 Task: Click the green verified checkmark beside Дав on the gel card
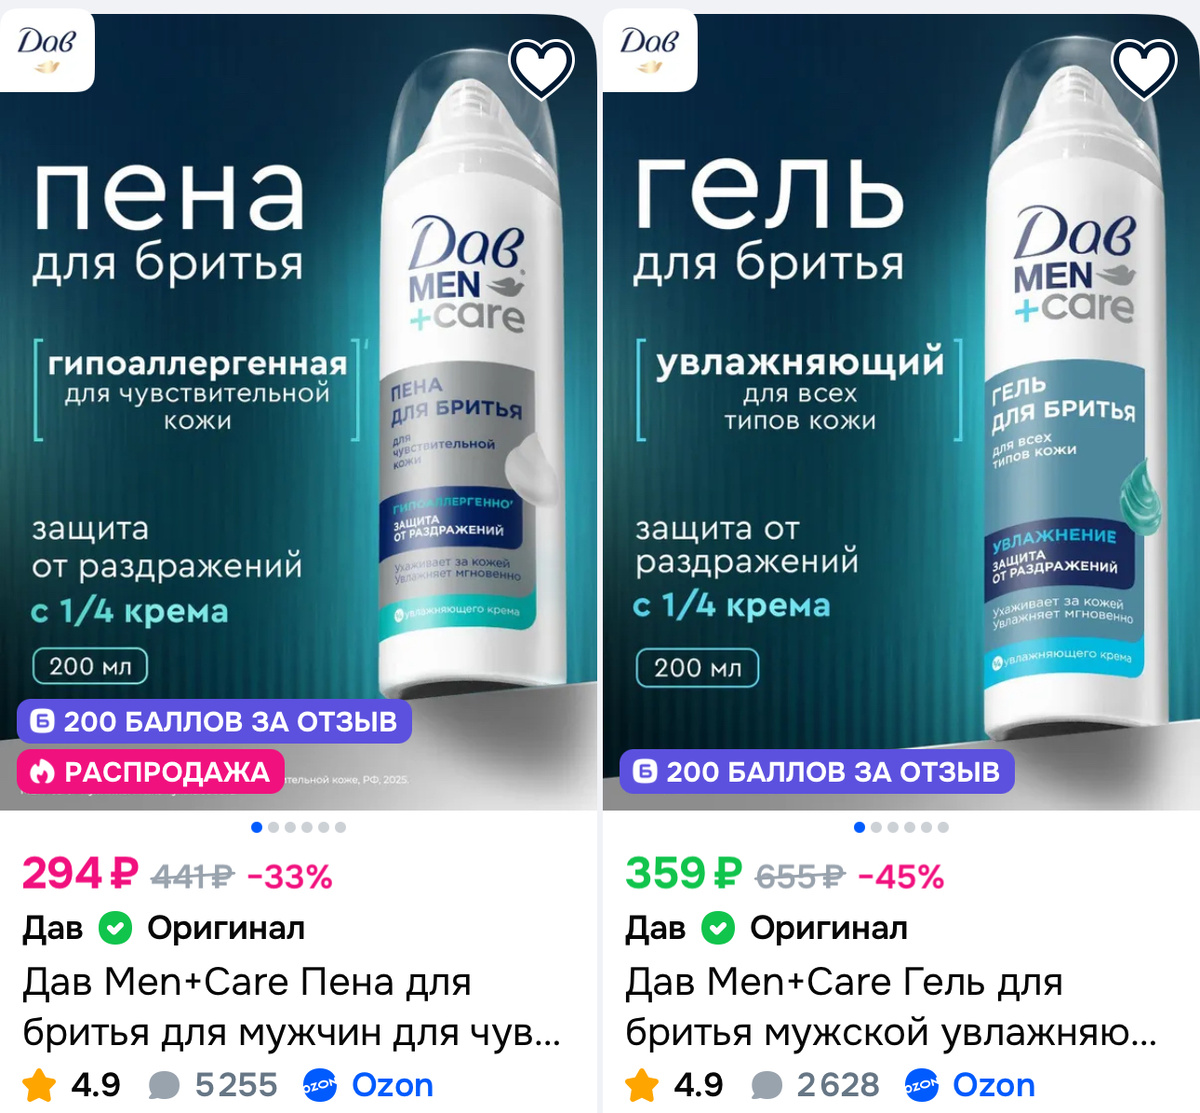click(718, 929)
